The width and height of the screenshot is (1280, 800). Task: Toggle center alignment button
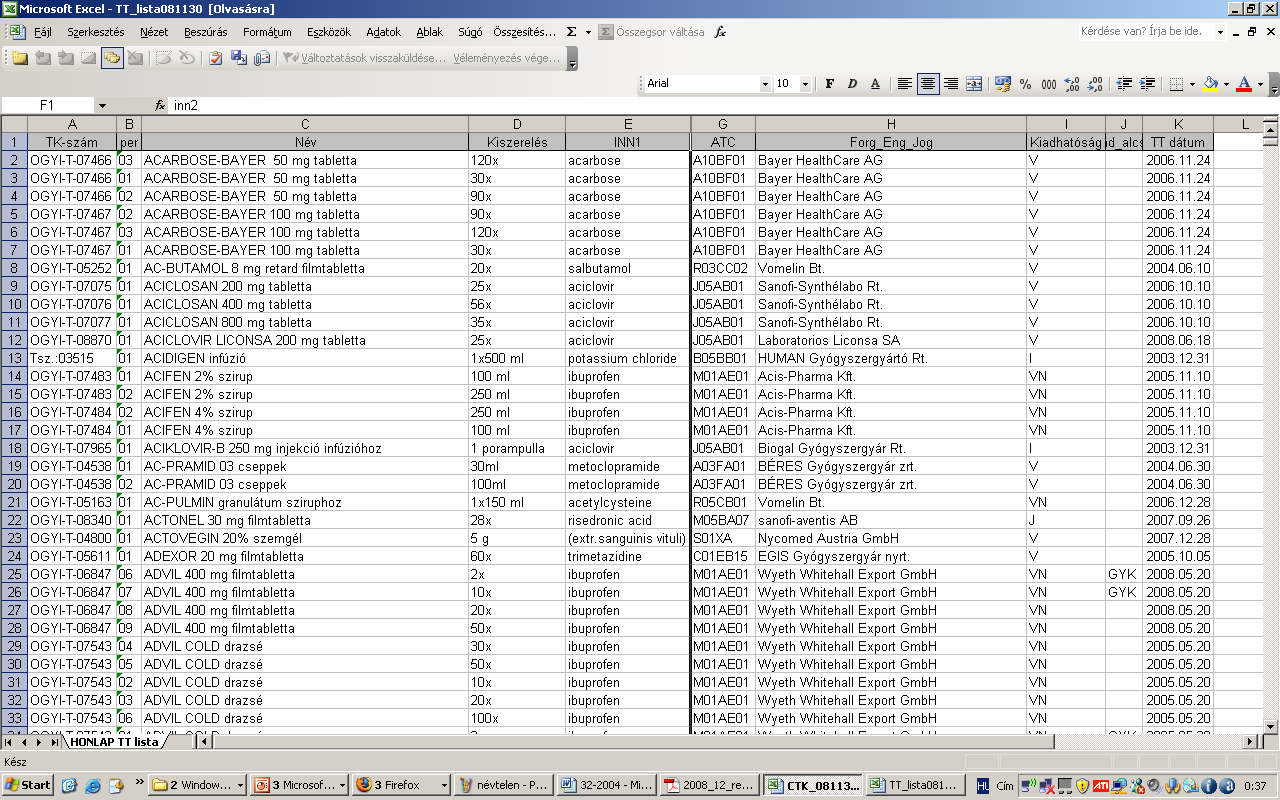coord(928,84)
